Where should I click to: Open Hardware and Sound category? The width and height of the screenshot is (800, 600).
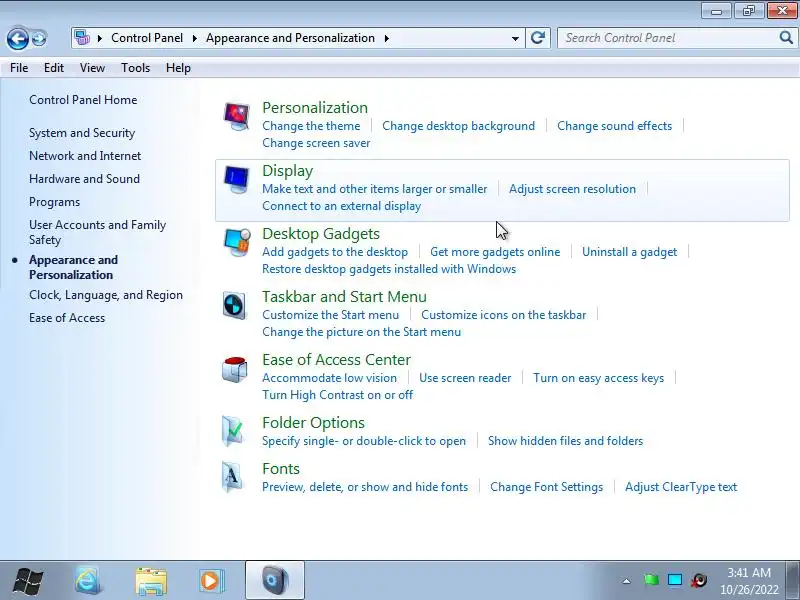[x=84, y=179]
